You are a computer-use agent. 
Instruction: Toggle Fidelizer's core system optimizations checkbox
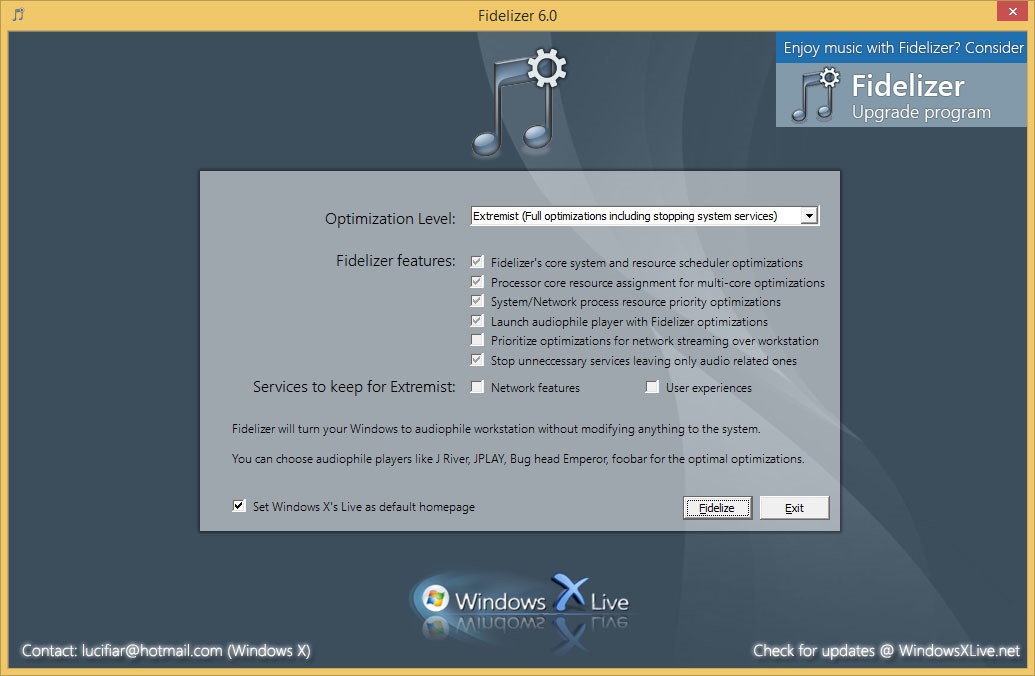(x=477, y=261)
